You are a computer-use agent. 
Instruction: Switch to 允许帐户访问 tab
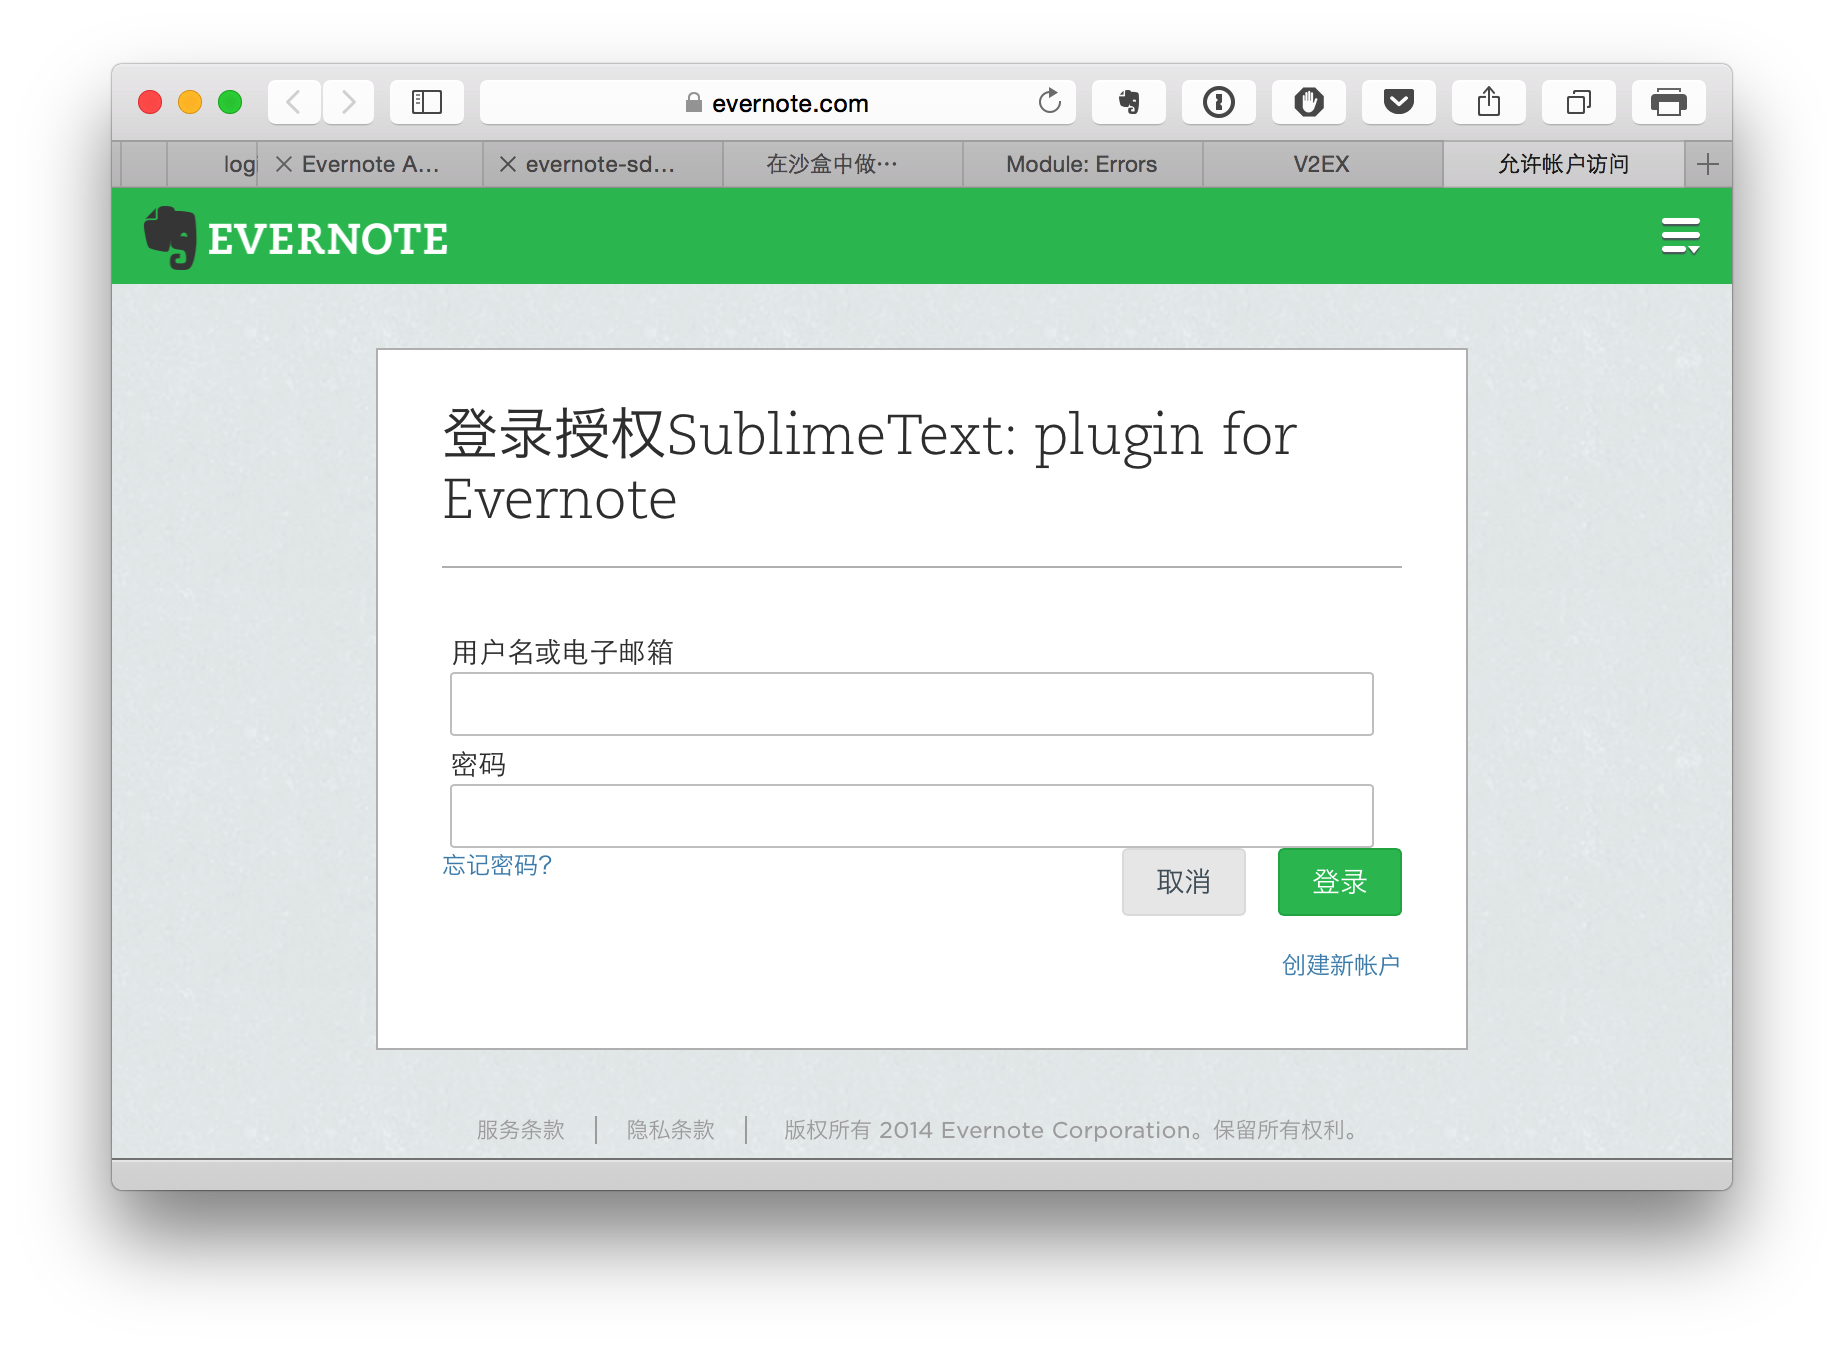[x=1564, y=164]
